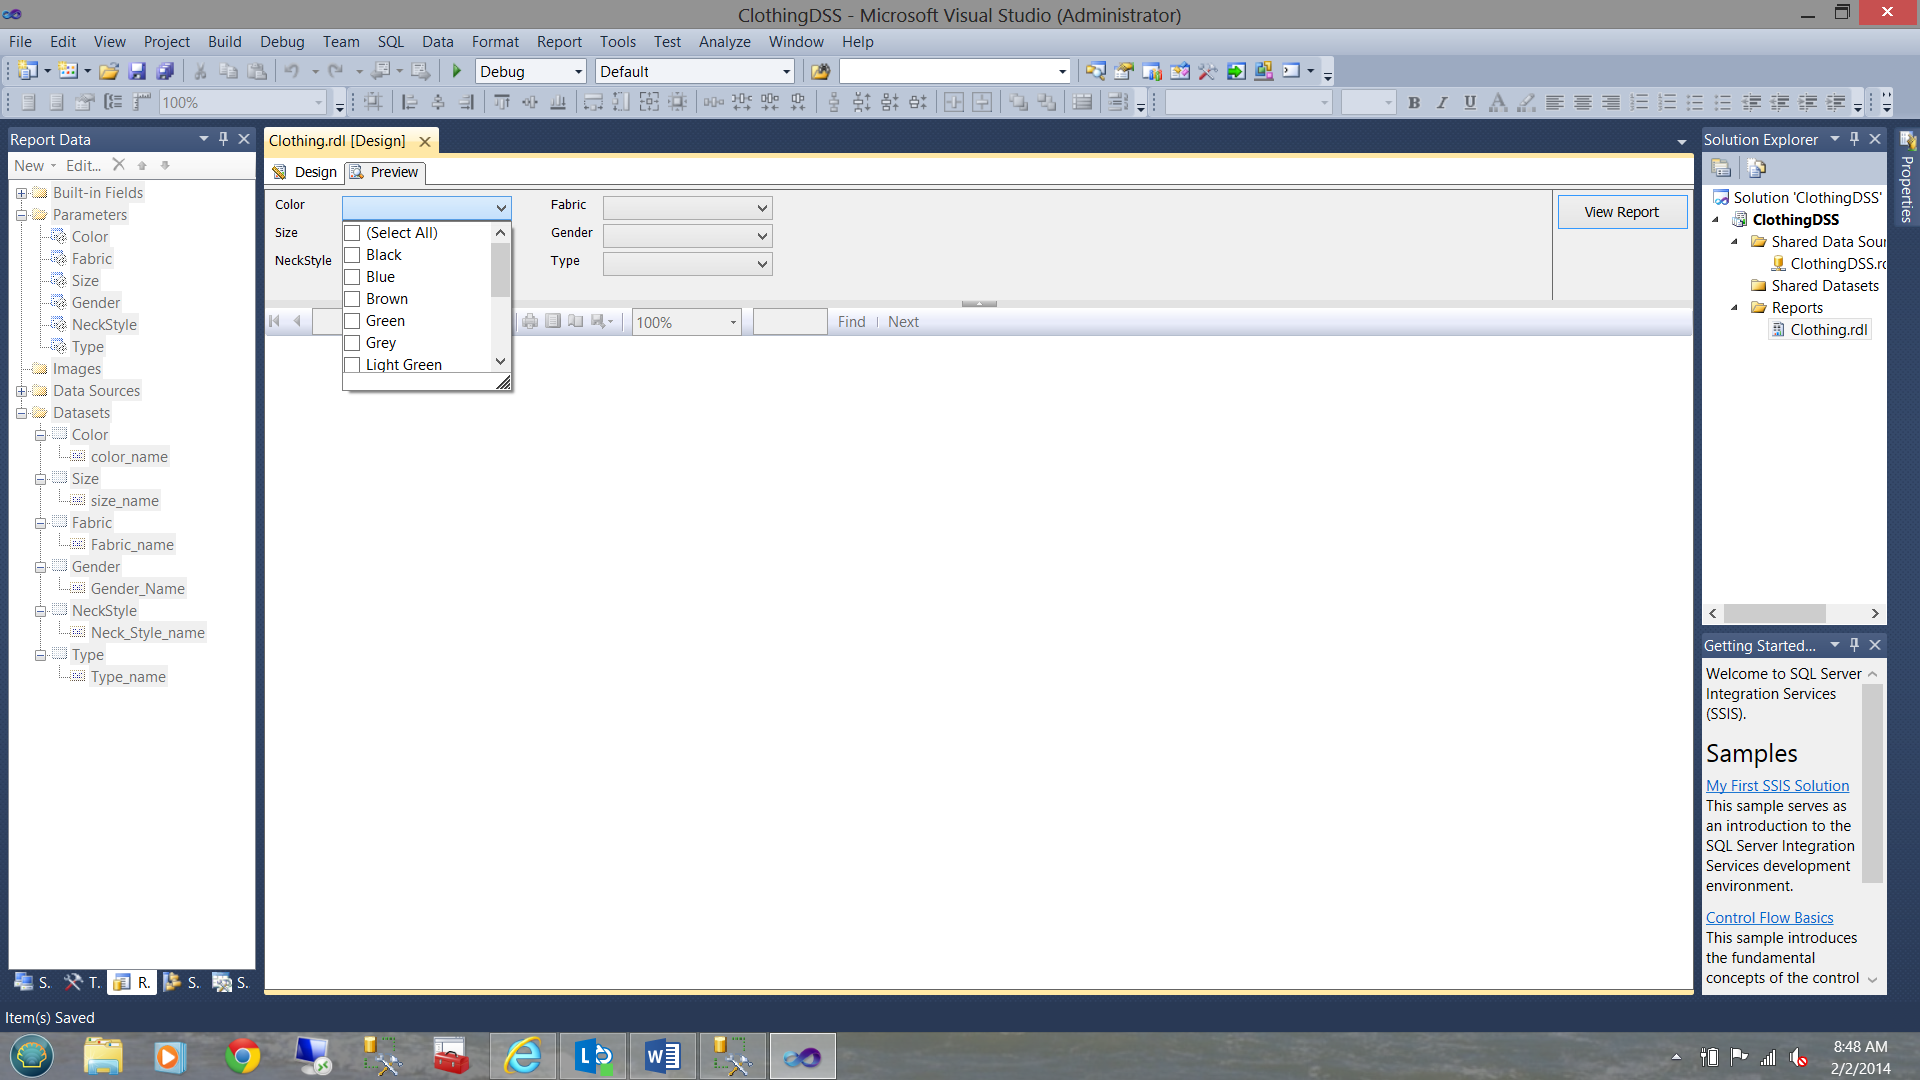Click the color list vertical scrollbar thumb
This screenshot has height=1080, width=1920.
[500, 270]
